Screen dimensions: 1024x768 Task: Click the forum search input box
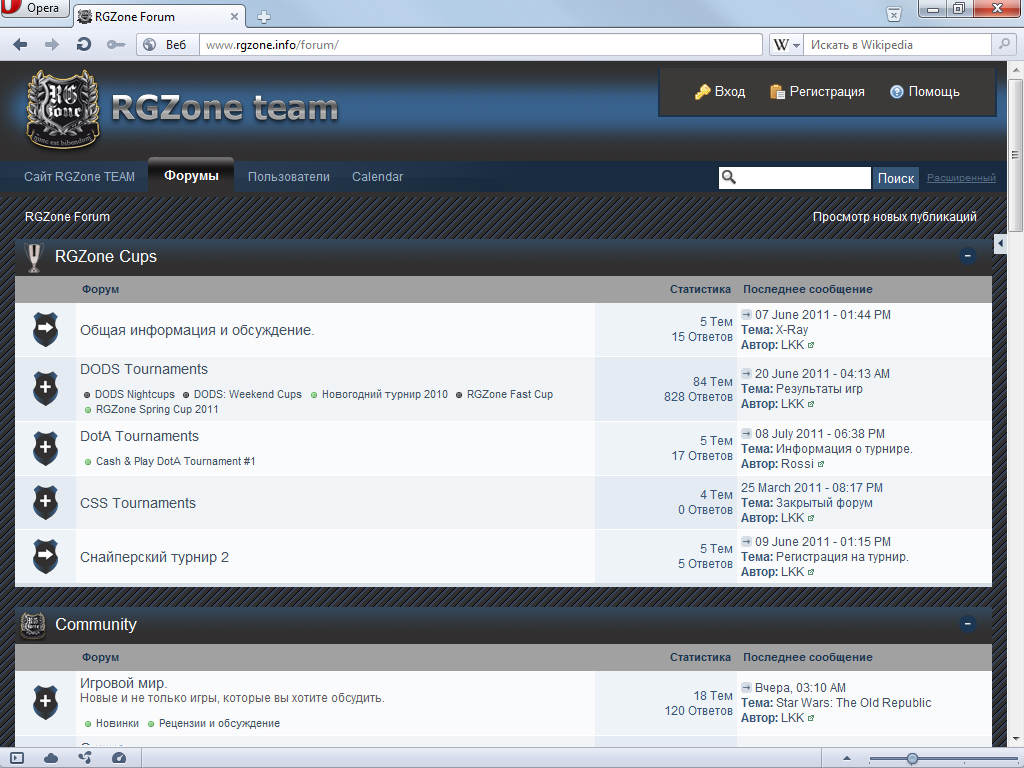[795, 178]
